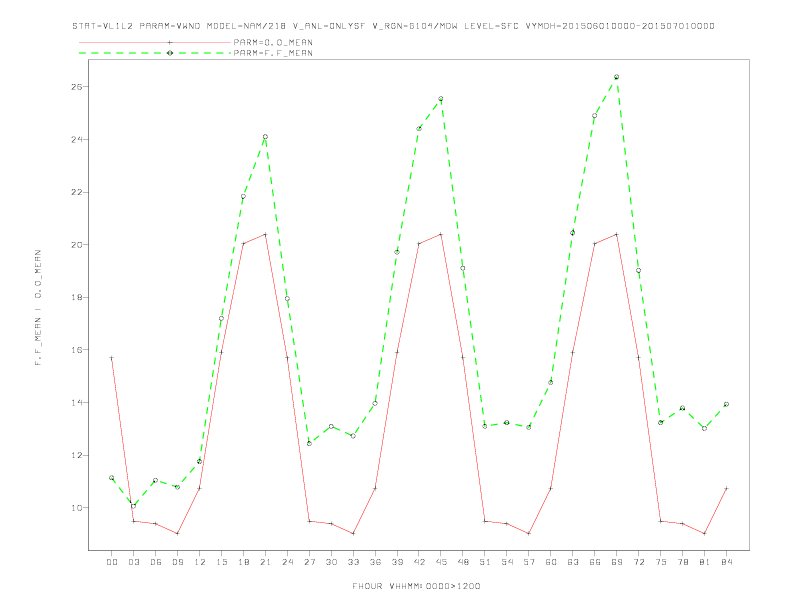The width and height of the screenshot is (792, 612).
Task: Click the green F.F_MEAN peak point at hour 21
Action: tap(265, 137)
